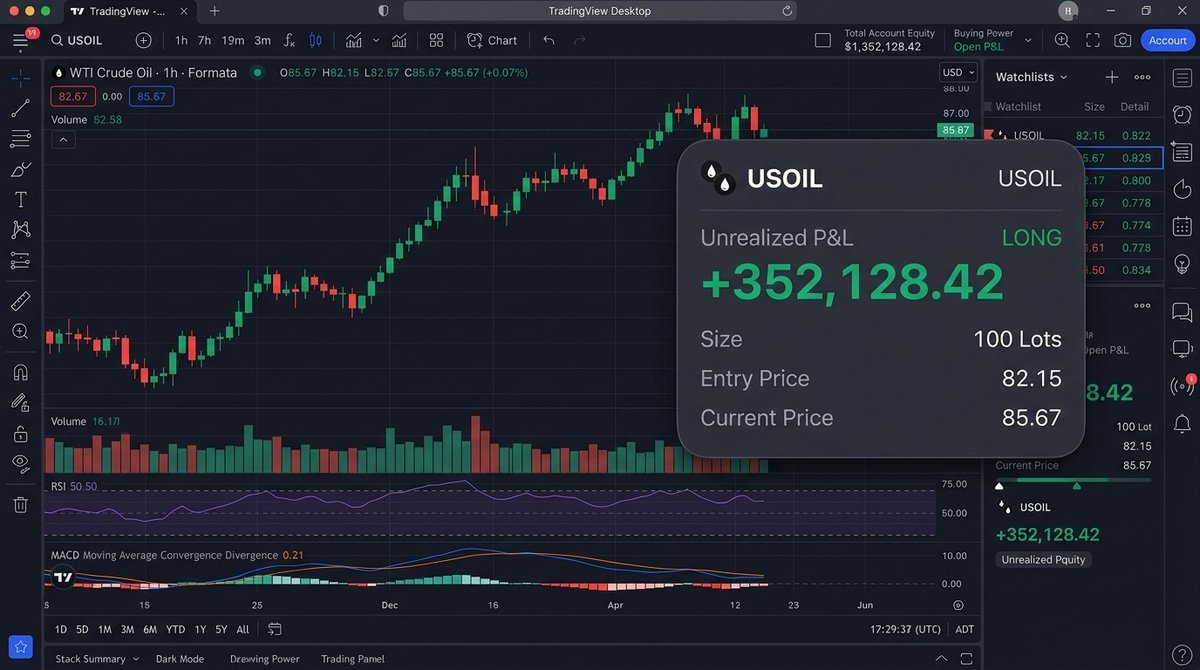
Task: Select the crosshair cursor tool
Action: tap(20, 79)
